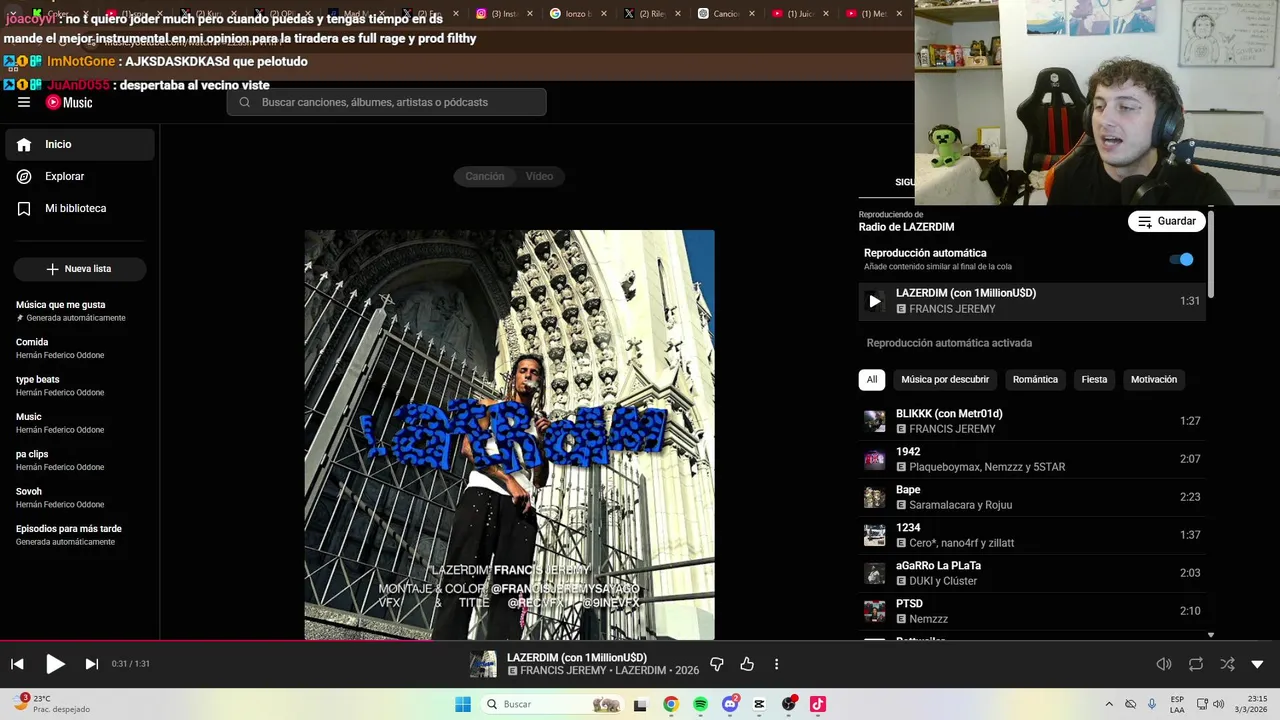Select the Fiesta filter chip
Image resolution: width=1280 pixels, height=720 pixels.
(1094, 380)
